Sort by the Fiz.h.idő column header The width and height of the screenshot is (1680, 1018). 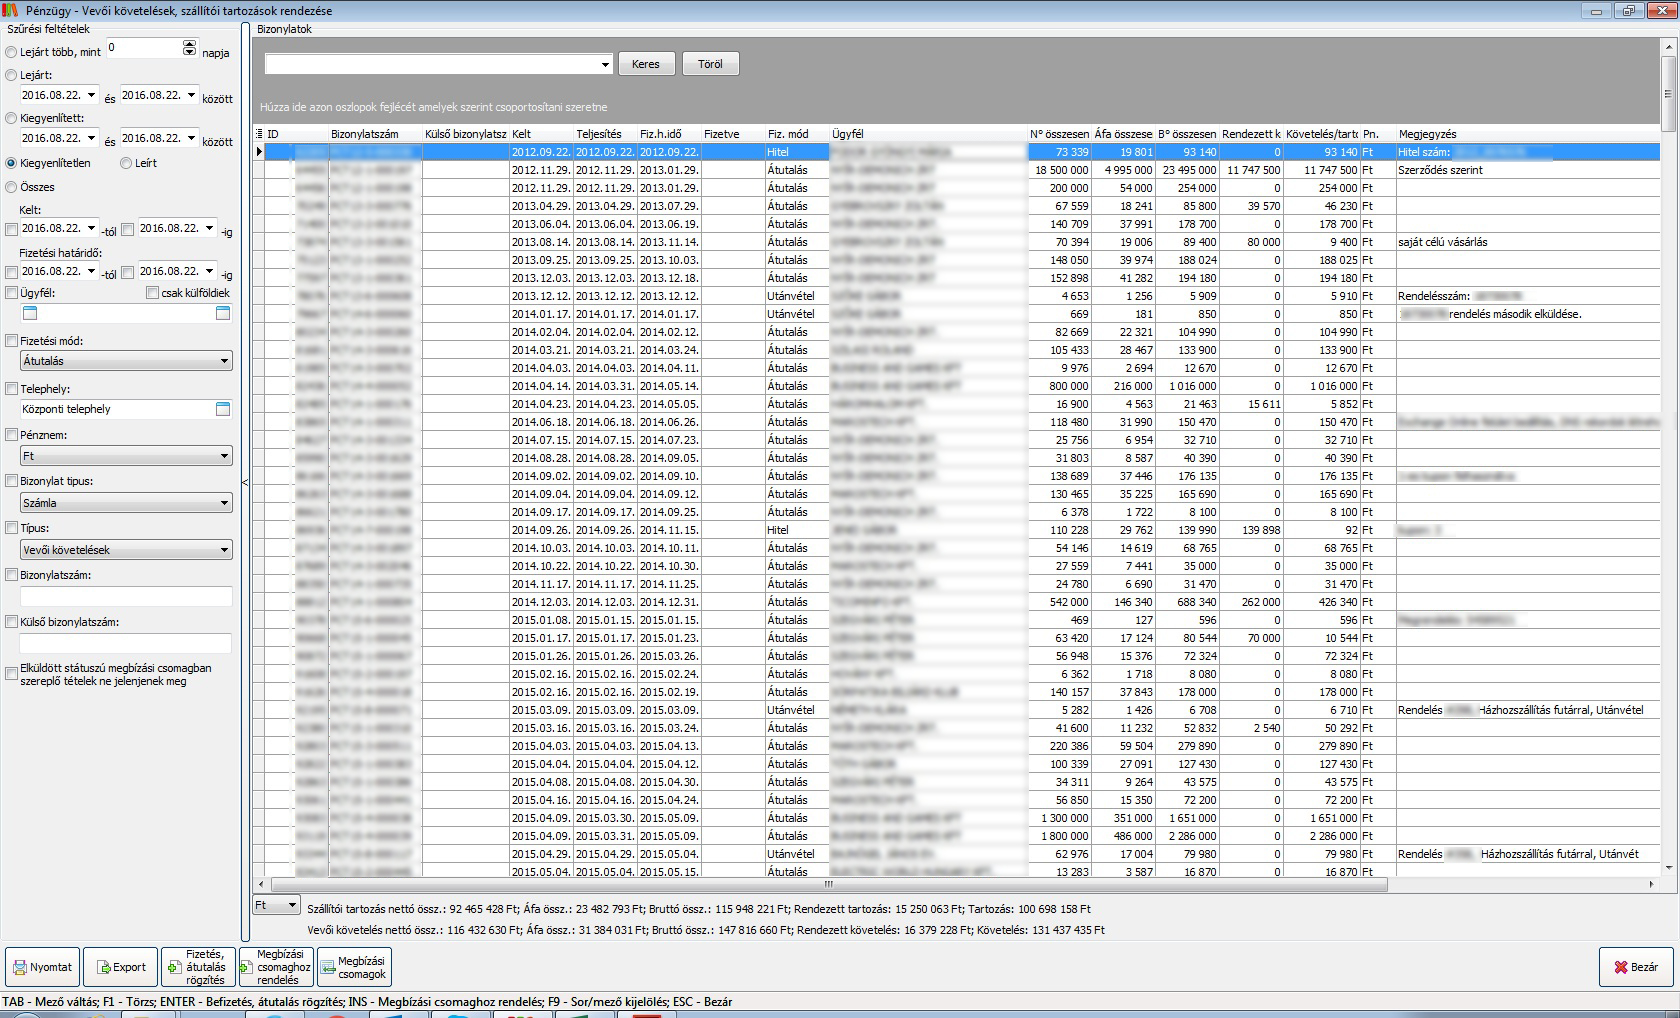pos(662,134)
